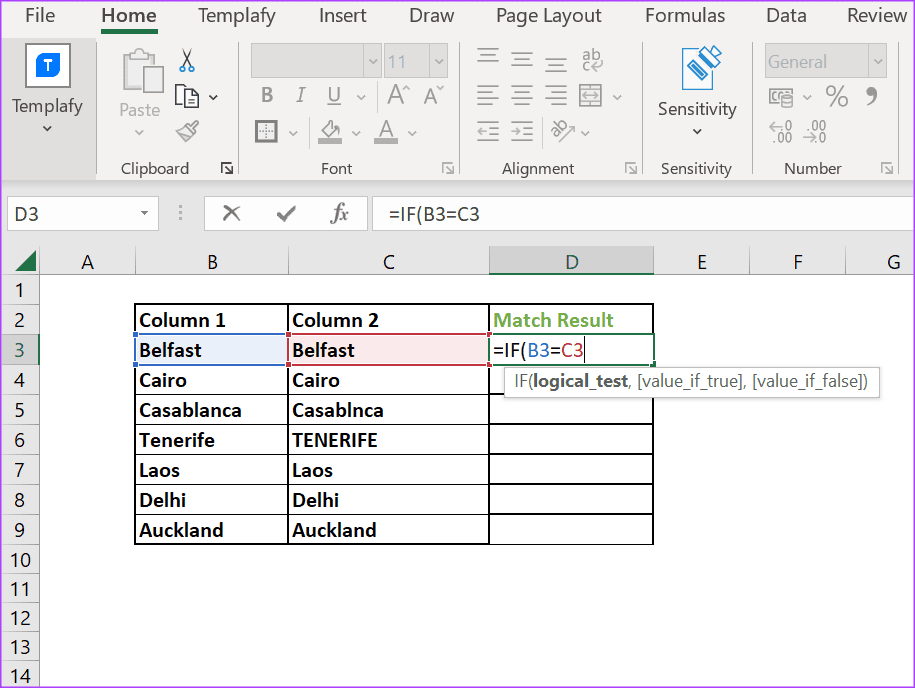Switch to Templafy tab

(x=236, y=16)
